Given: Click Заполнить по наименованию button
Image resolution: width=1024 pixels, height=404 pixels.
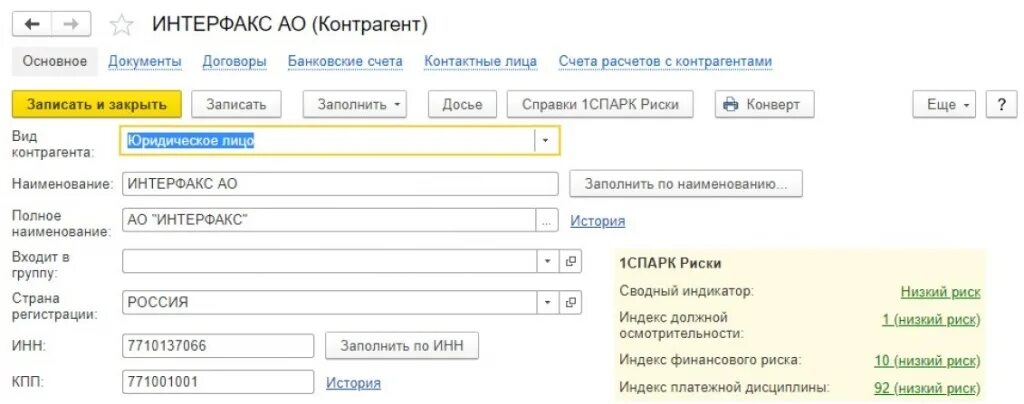Looking at the screenshot, I should 686,184.
